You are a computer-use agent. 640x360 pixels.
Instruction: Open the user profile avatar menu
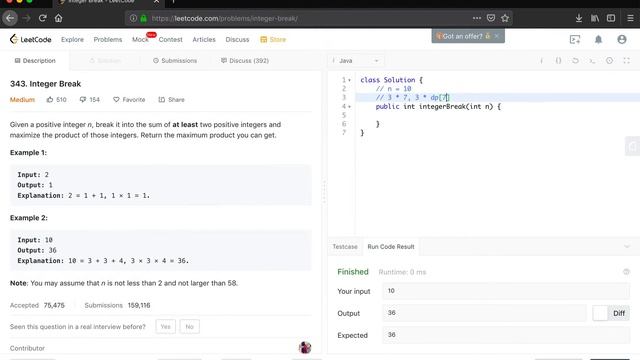(622, 40)
